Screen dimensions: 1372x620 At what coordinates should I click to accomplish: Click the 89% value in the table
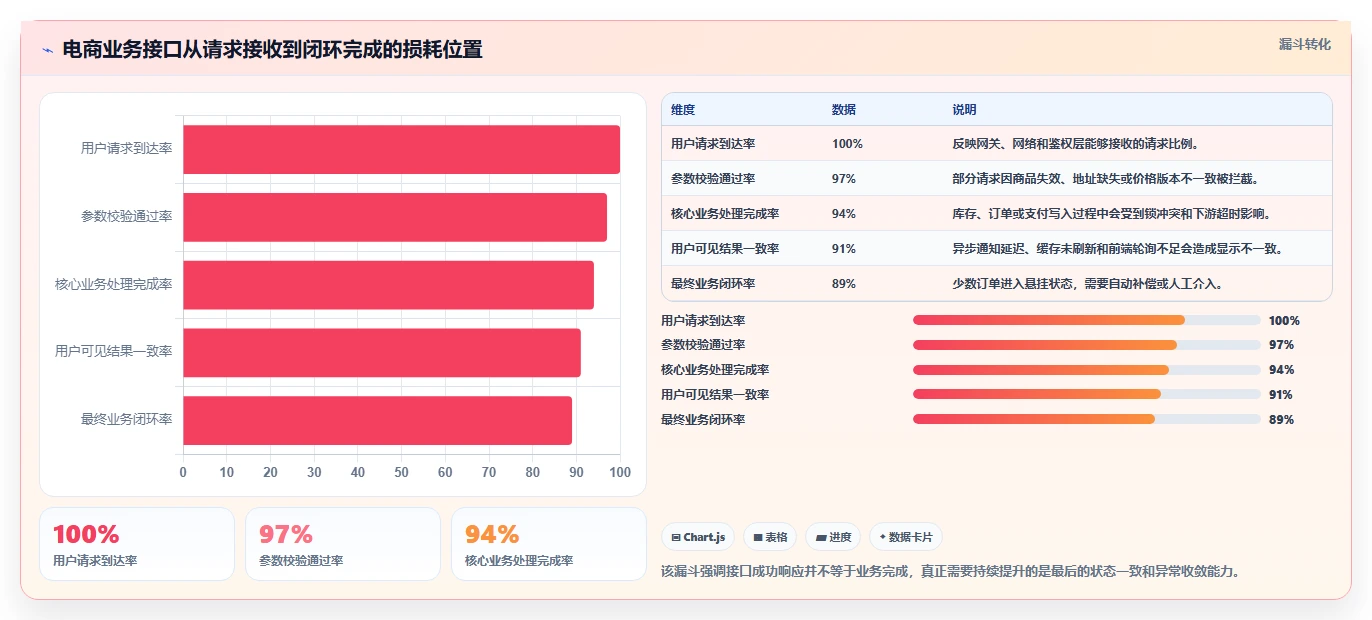pyautogui.click(x=844, y=284)
